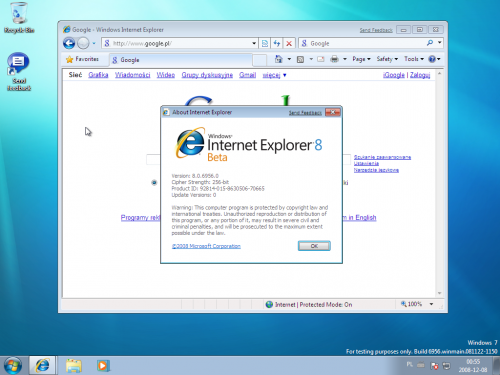
Task: Click the Google search box in IE toolbar
Action: 362,43
